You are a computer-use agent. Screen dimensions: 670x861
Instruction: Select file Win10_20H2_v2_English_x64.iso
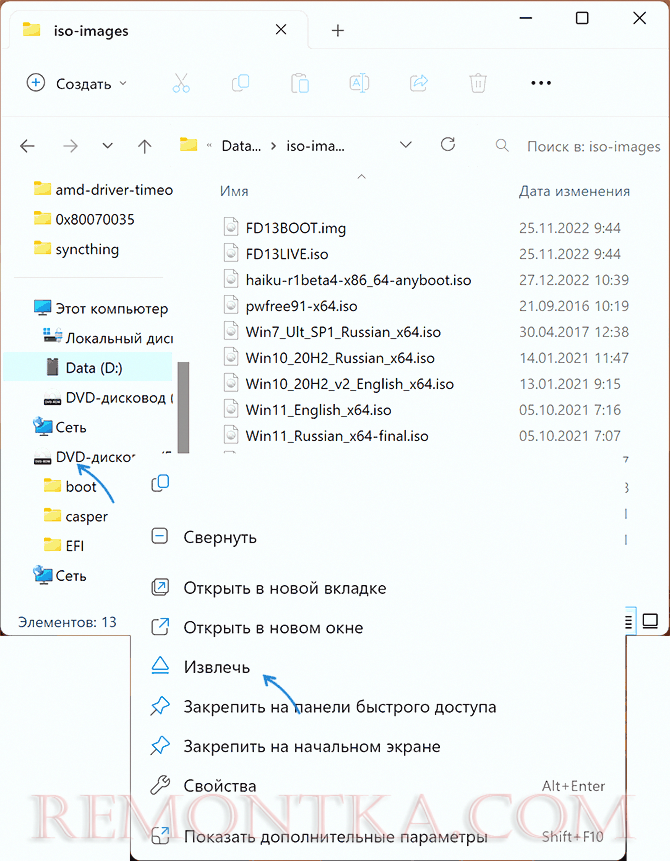[350, 384]
